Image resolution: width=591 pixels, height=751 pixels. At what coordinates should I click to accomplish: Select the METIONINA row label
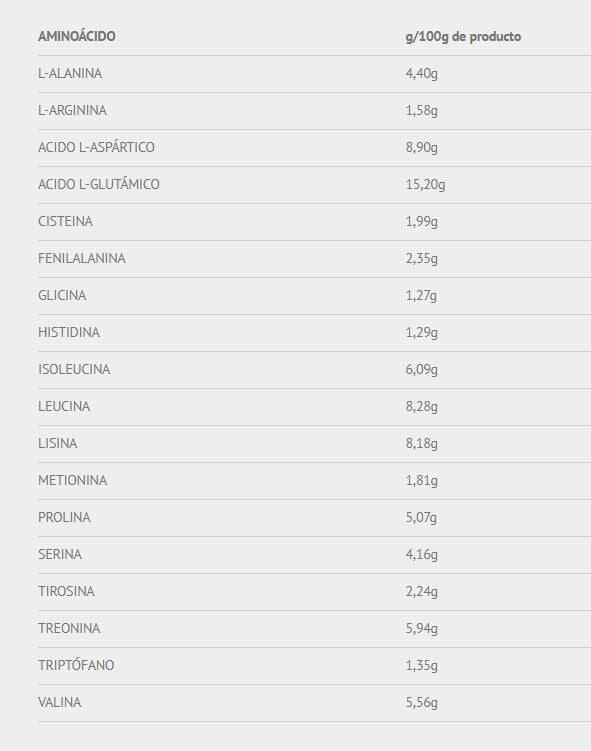pyautogui.click(x=72, y=480)
